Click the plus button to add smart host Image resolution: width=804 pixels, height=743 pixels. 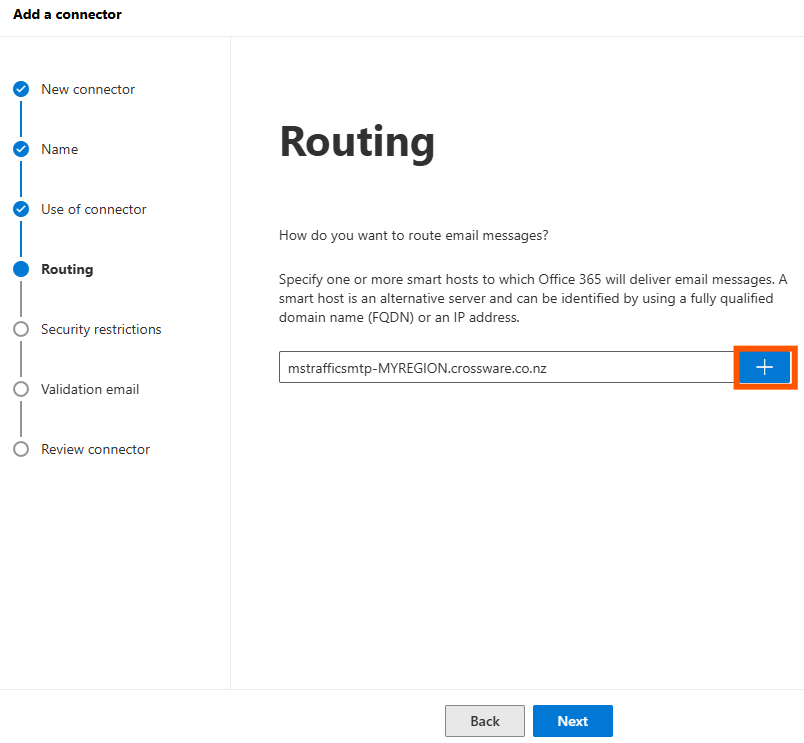[765, 368]
